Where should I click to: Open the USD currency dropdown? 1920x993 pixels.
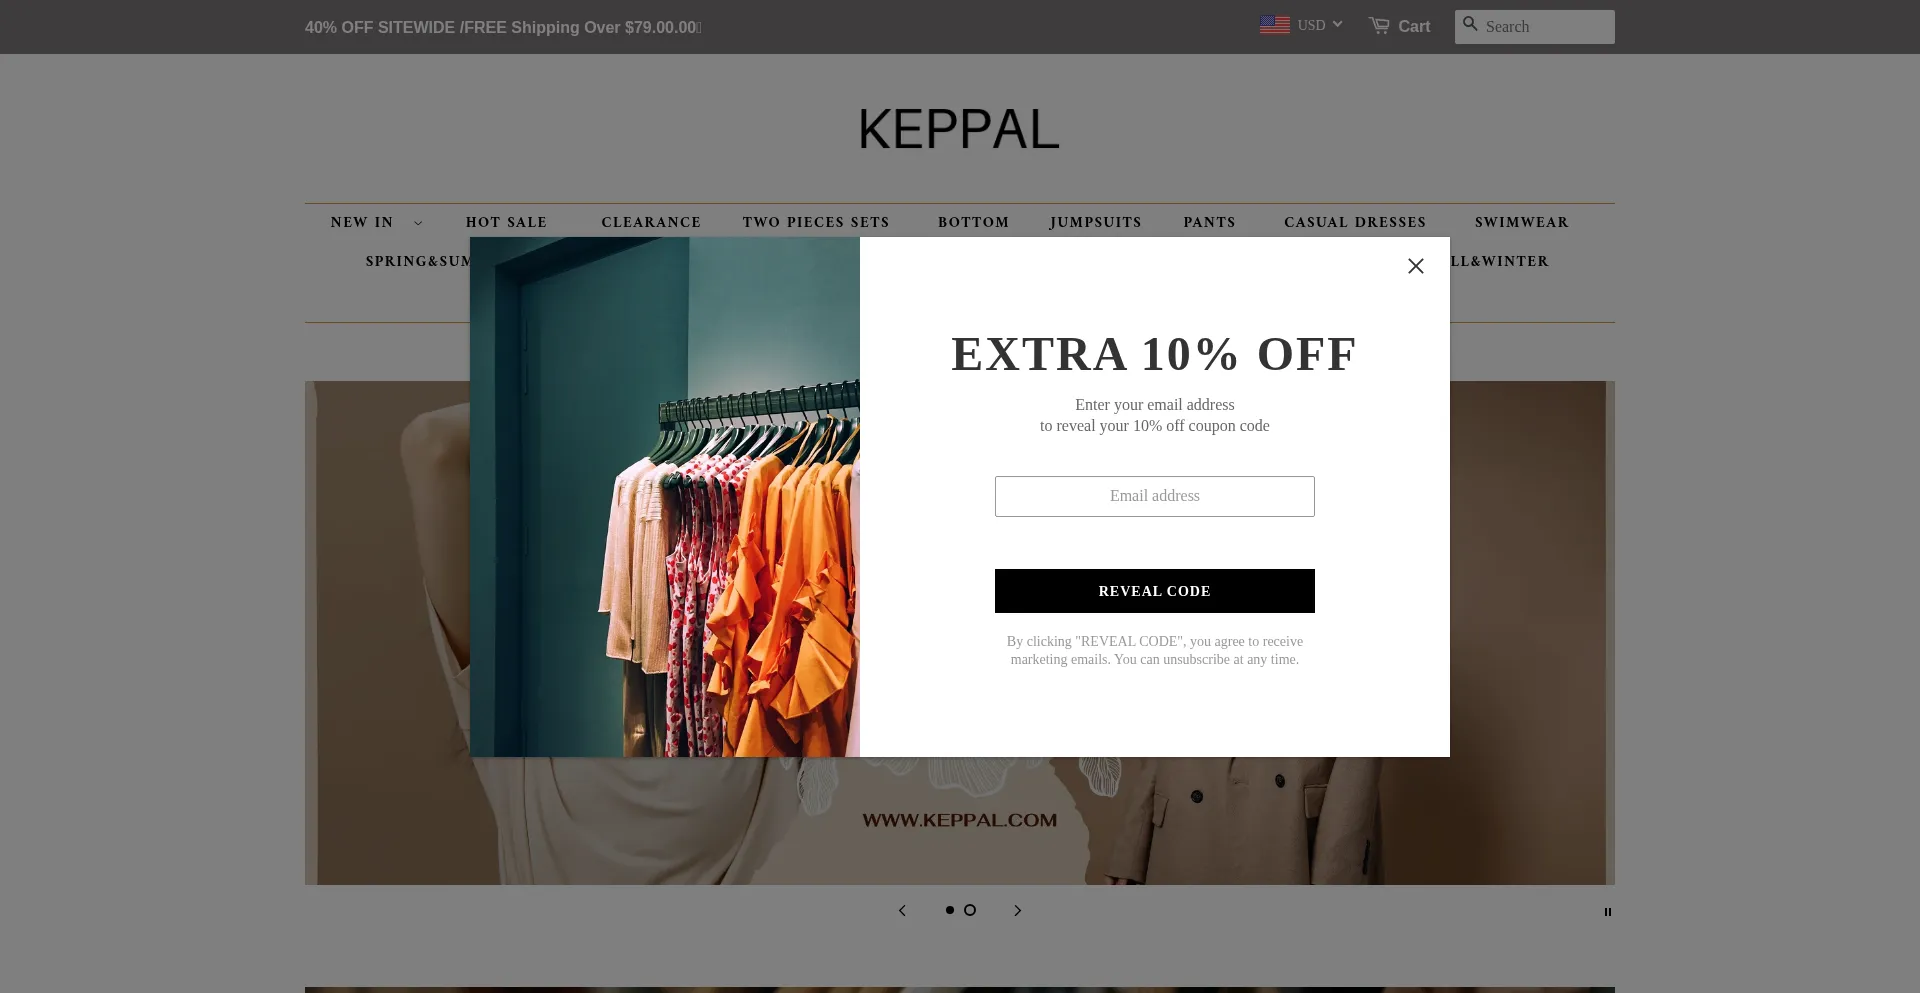point(1320,25)
